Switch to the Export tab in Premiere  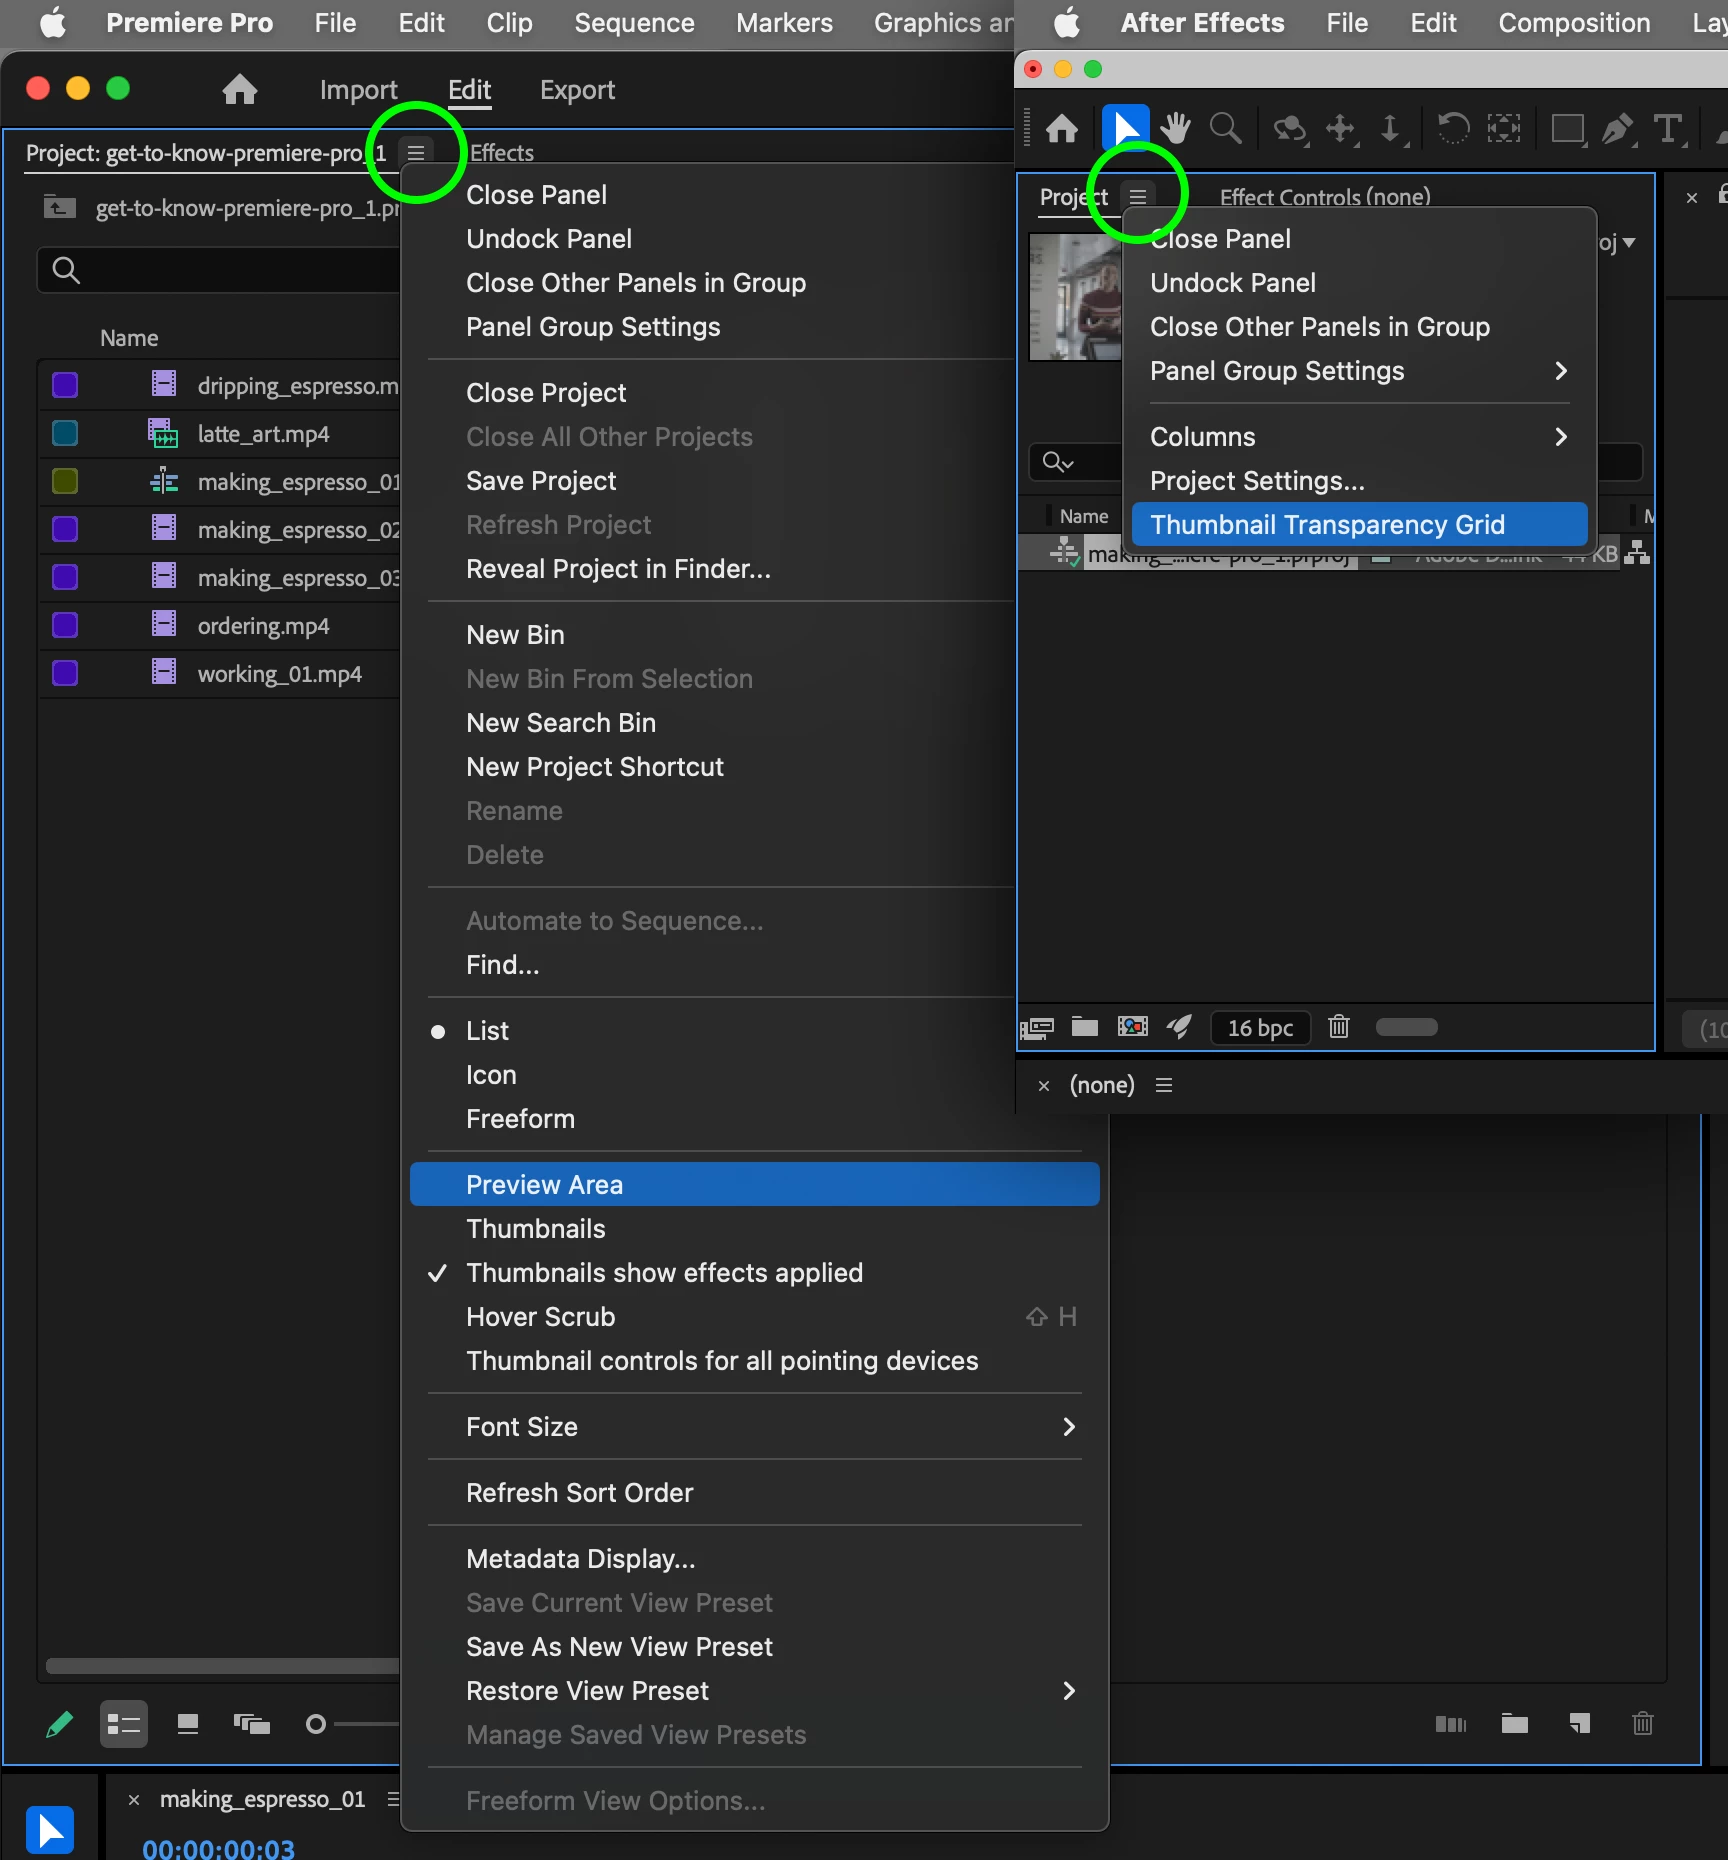tap(577, 90)
